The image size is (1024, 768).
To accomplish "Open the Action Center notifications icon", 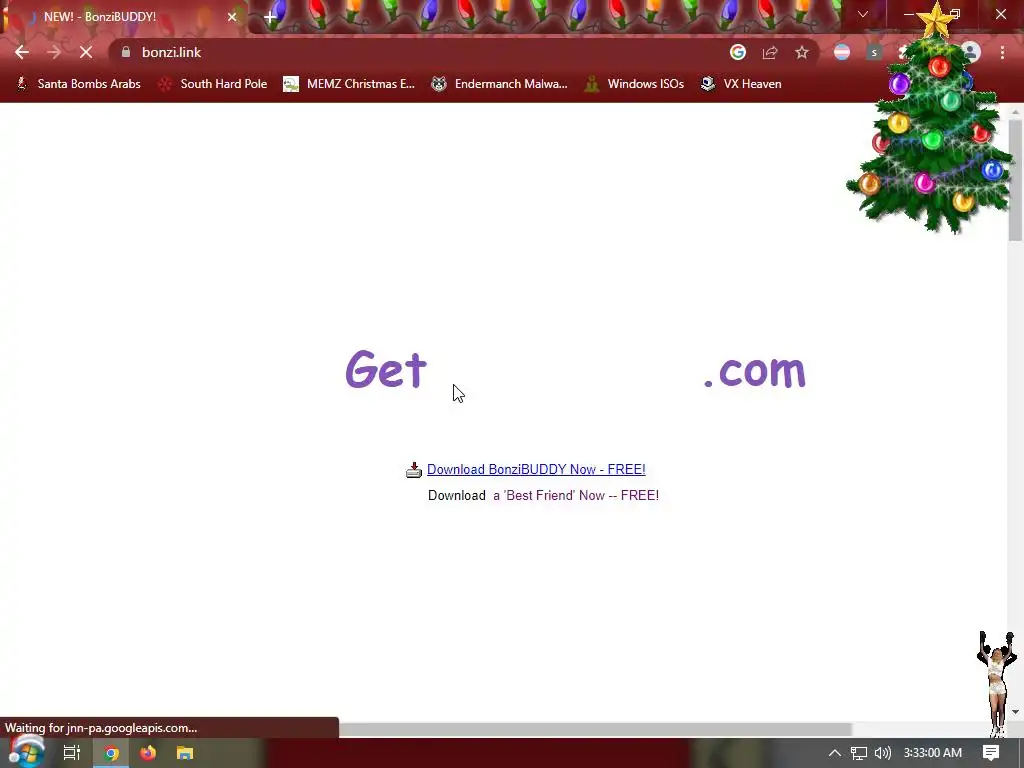I will tap(991, 753).
